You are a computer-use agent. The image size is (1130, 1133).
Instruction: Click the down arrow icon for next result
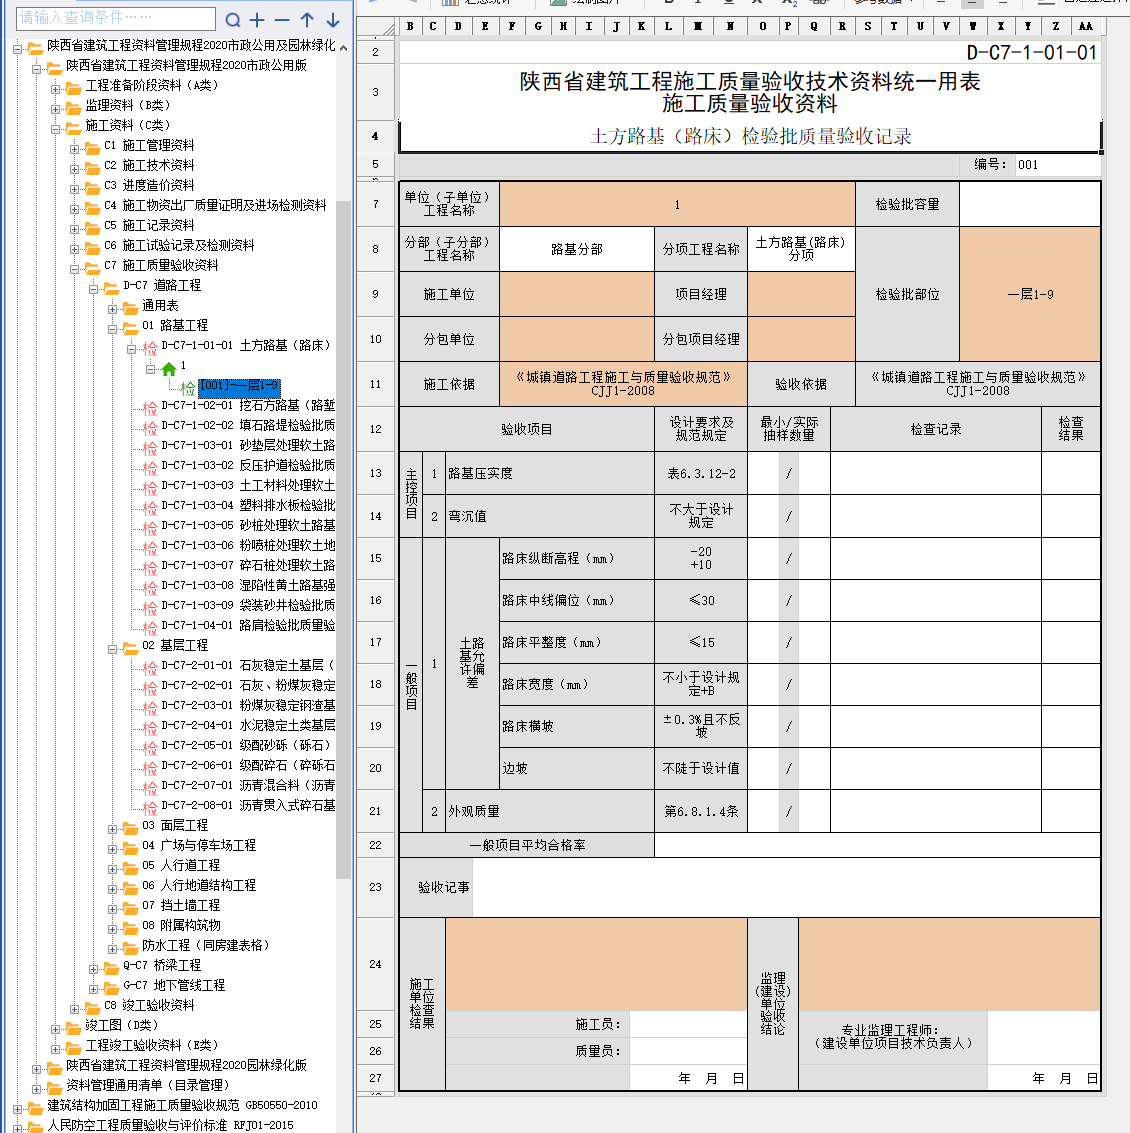click(332, 20)
